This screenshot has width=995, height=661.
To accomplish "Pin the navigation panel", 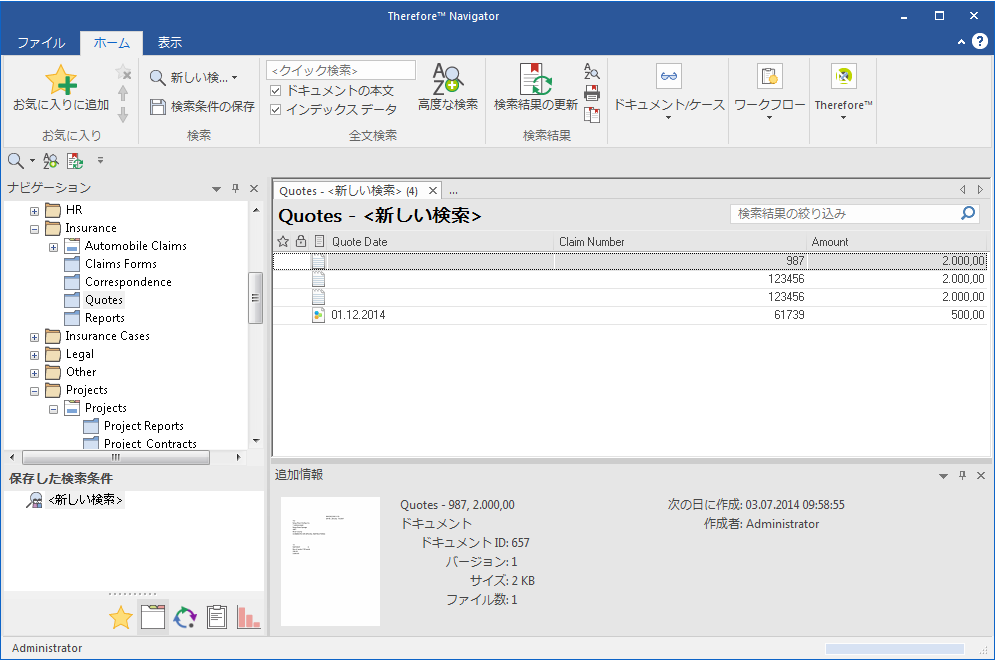I will point(235,188).
